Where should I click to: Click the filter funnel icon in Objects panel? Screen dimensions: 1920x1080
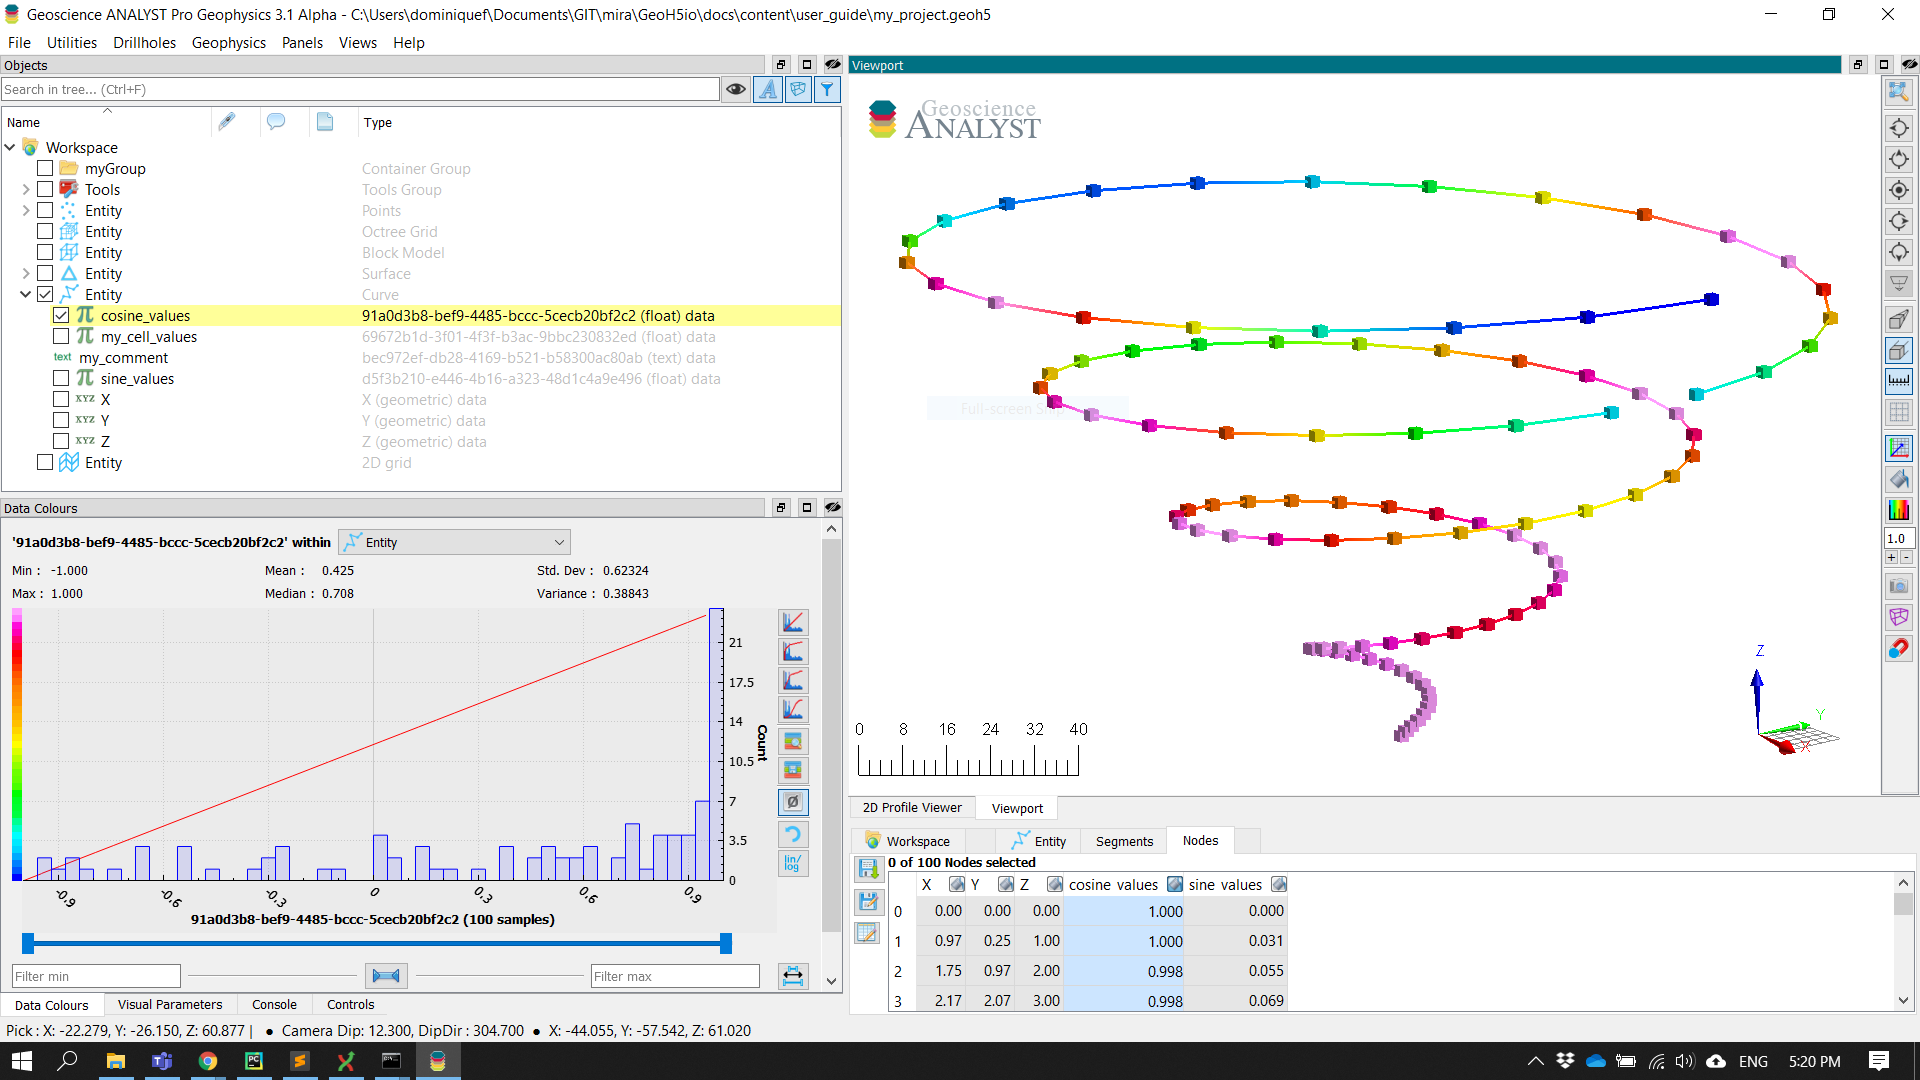click(827, 89)
